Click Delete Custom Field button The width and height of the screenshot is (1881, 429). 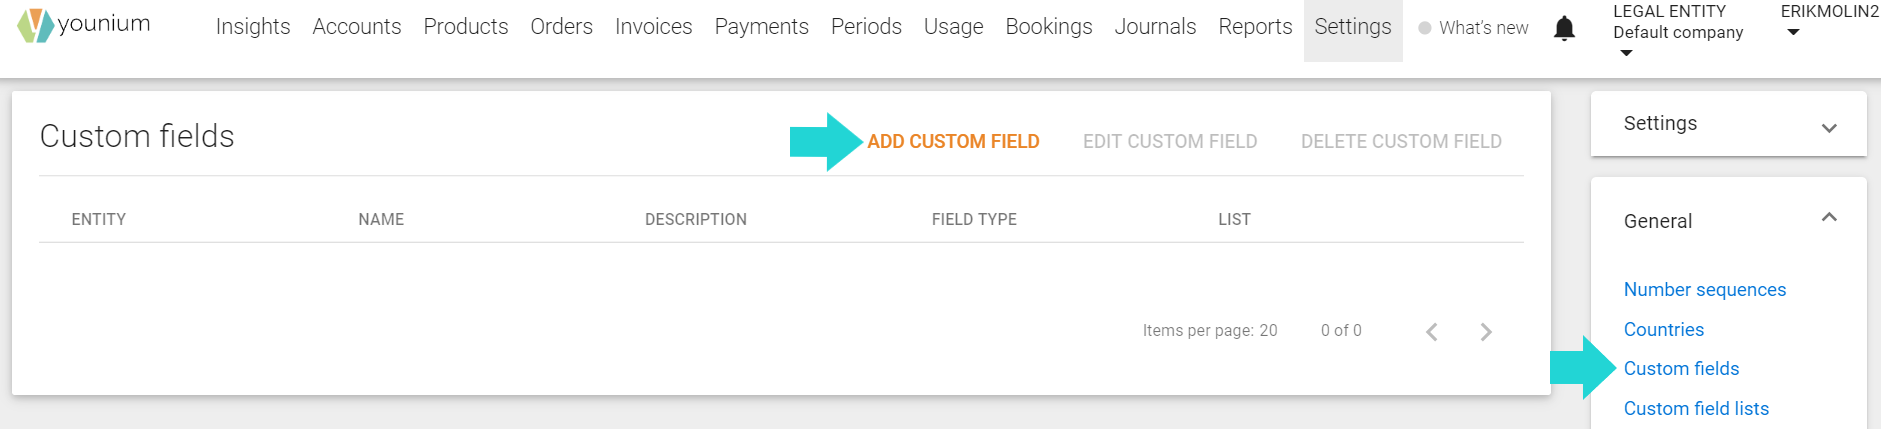pos(1401,142)
